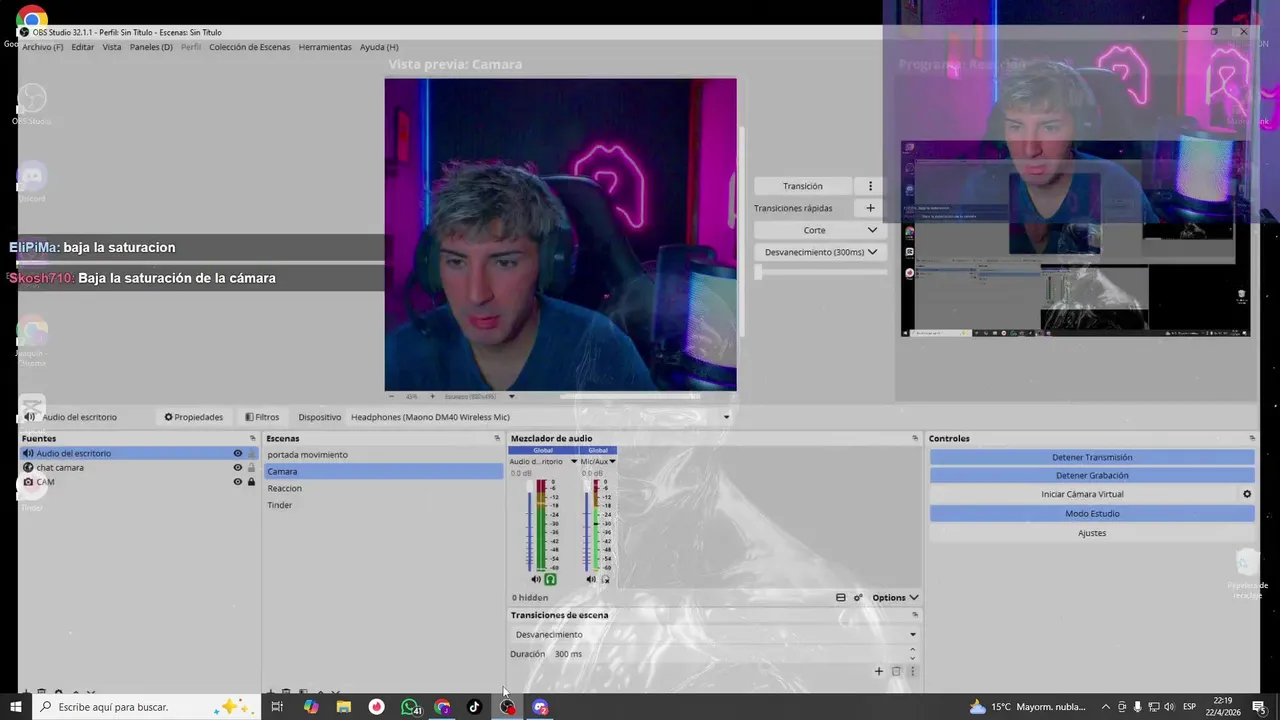1280x720 pixels.
Task: Open the Ayuda menu
Action: 379,47
